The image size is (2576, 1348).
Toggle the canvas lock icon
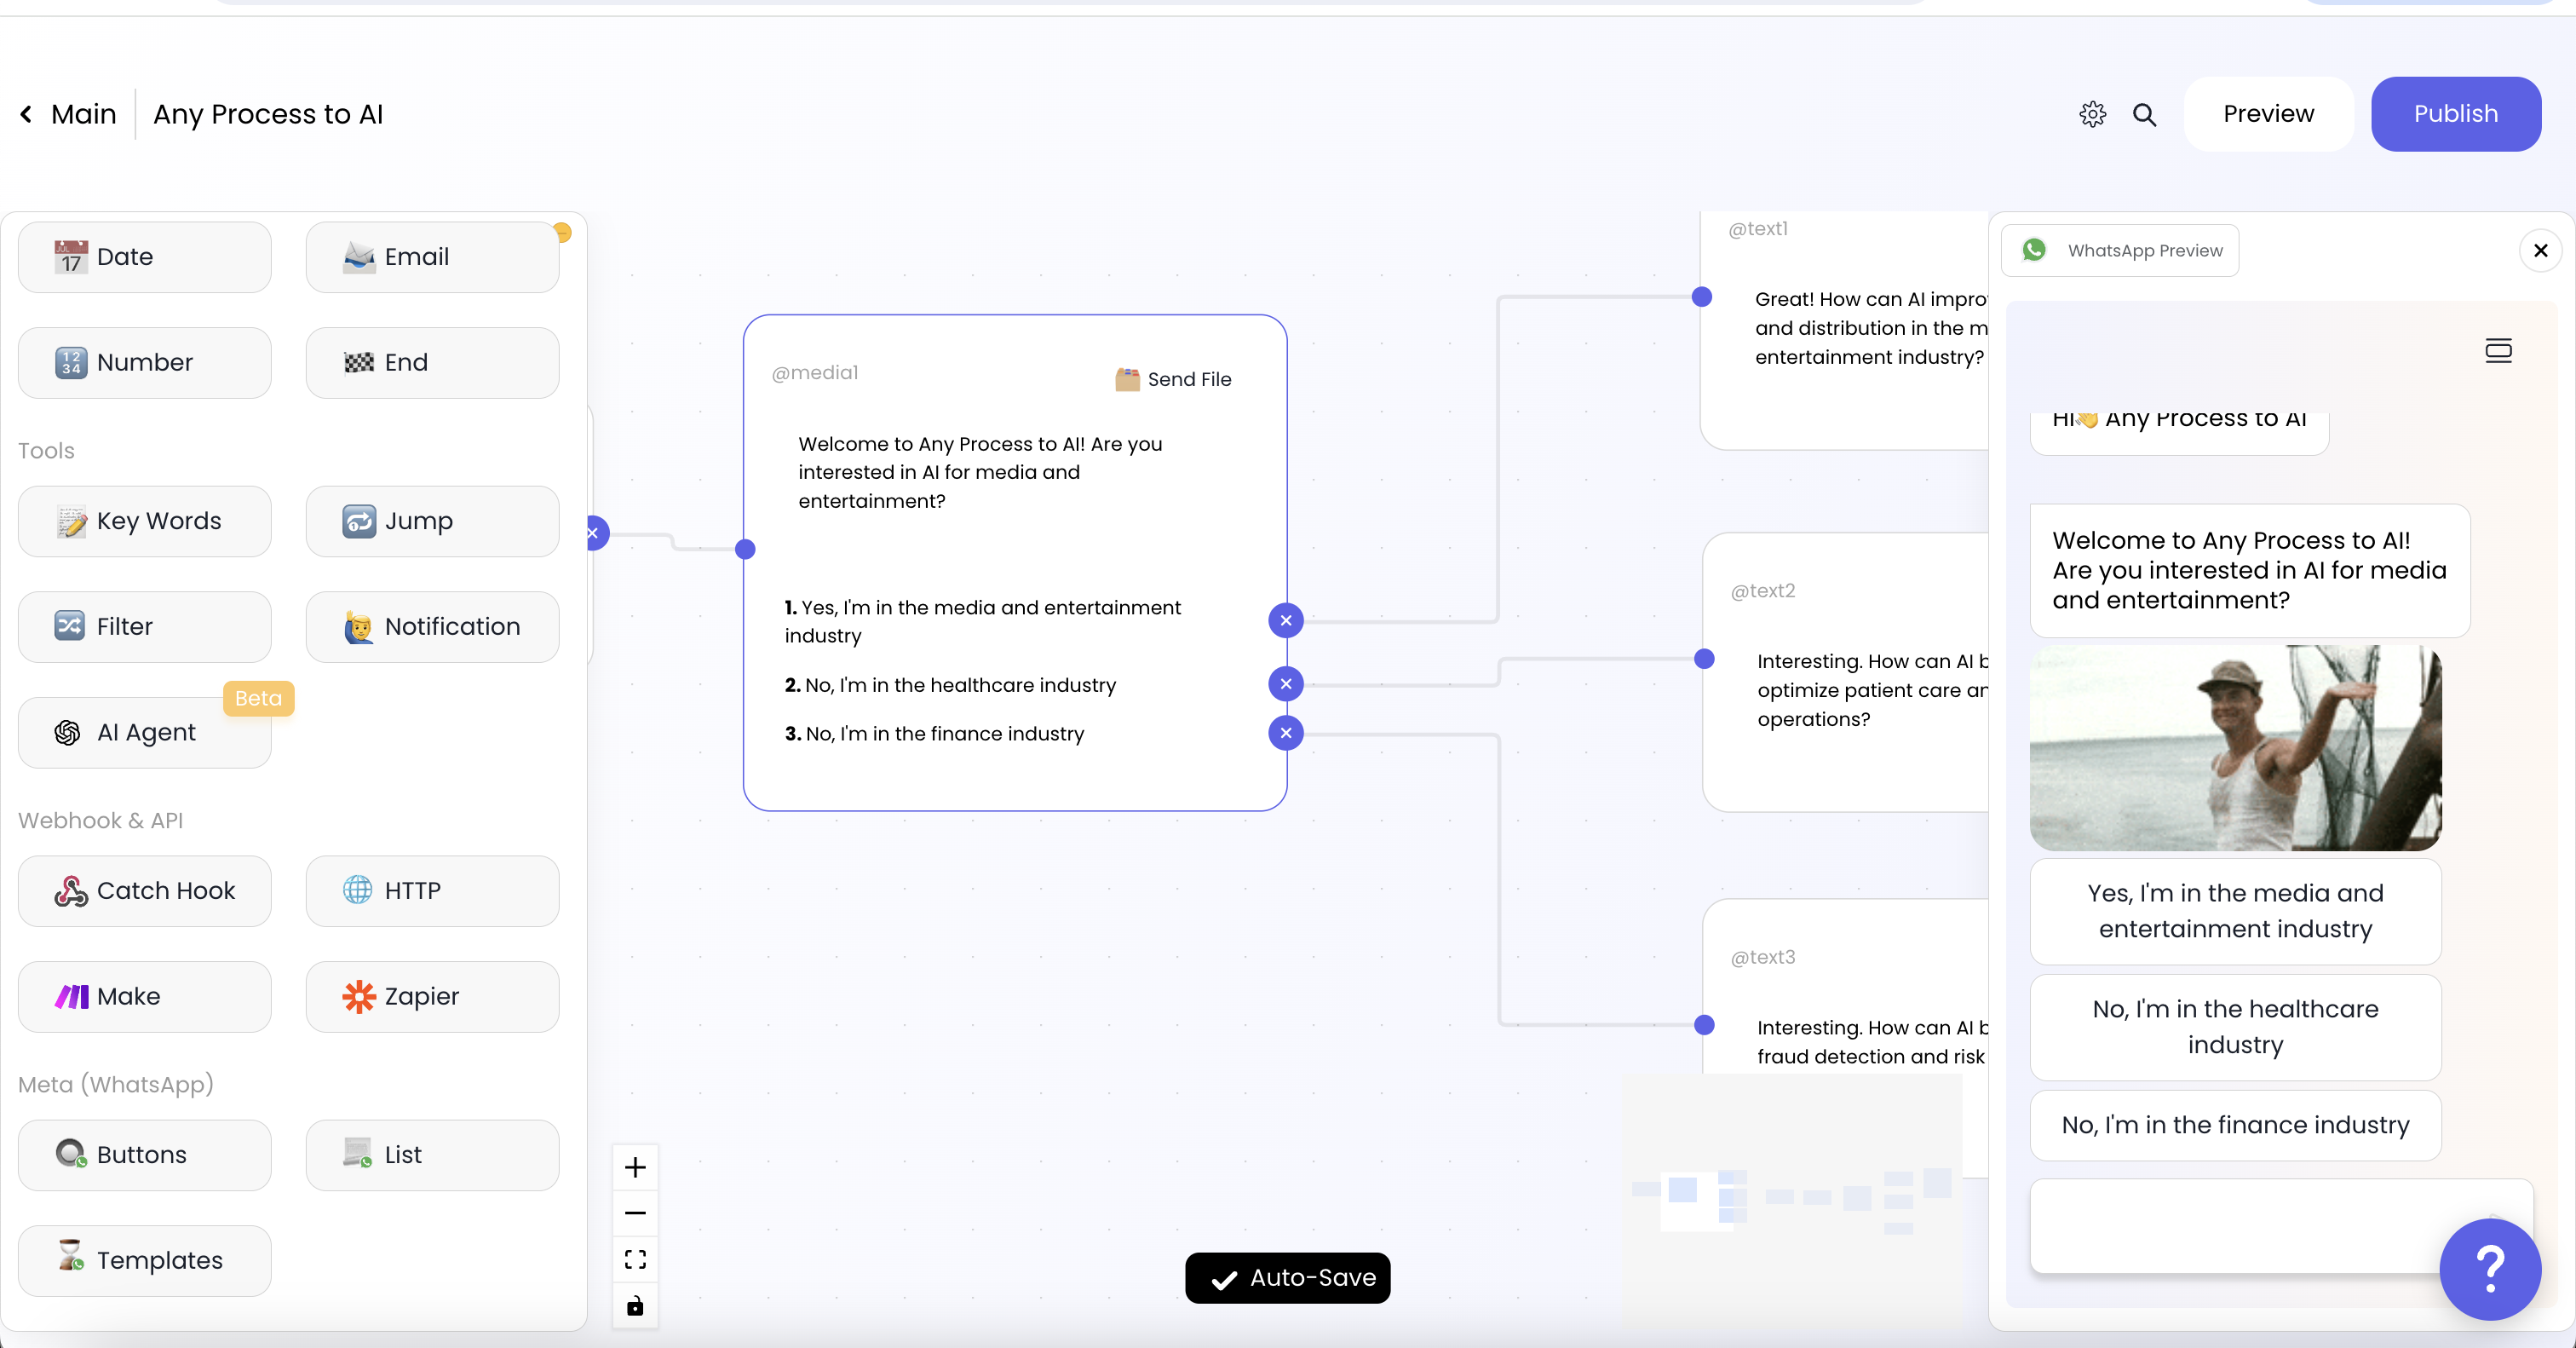pyautogui.click(x=635, y=1306)
